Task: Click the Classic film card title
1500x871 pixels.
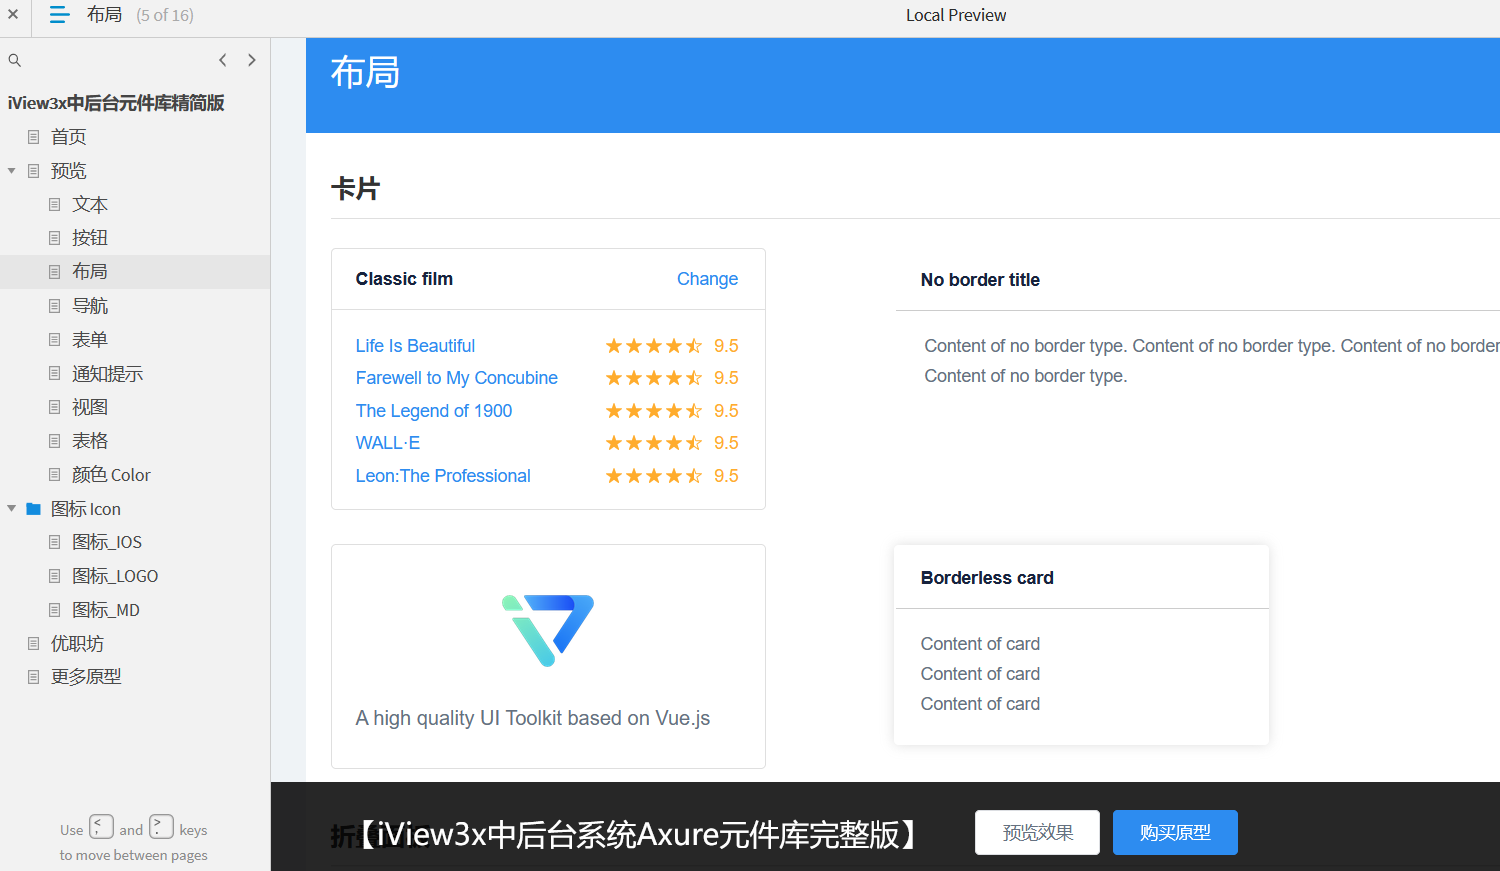Action: click(404, 279)
